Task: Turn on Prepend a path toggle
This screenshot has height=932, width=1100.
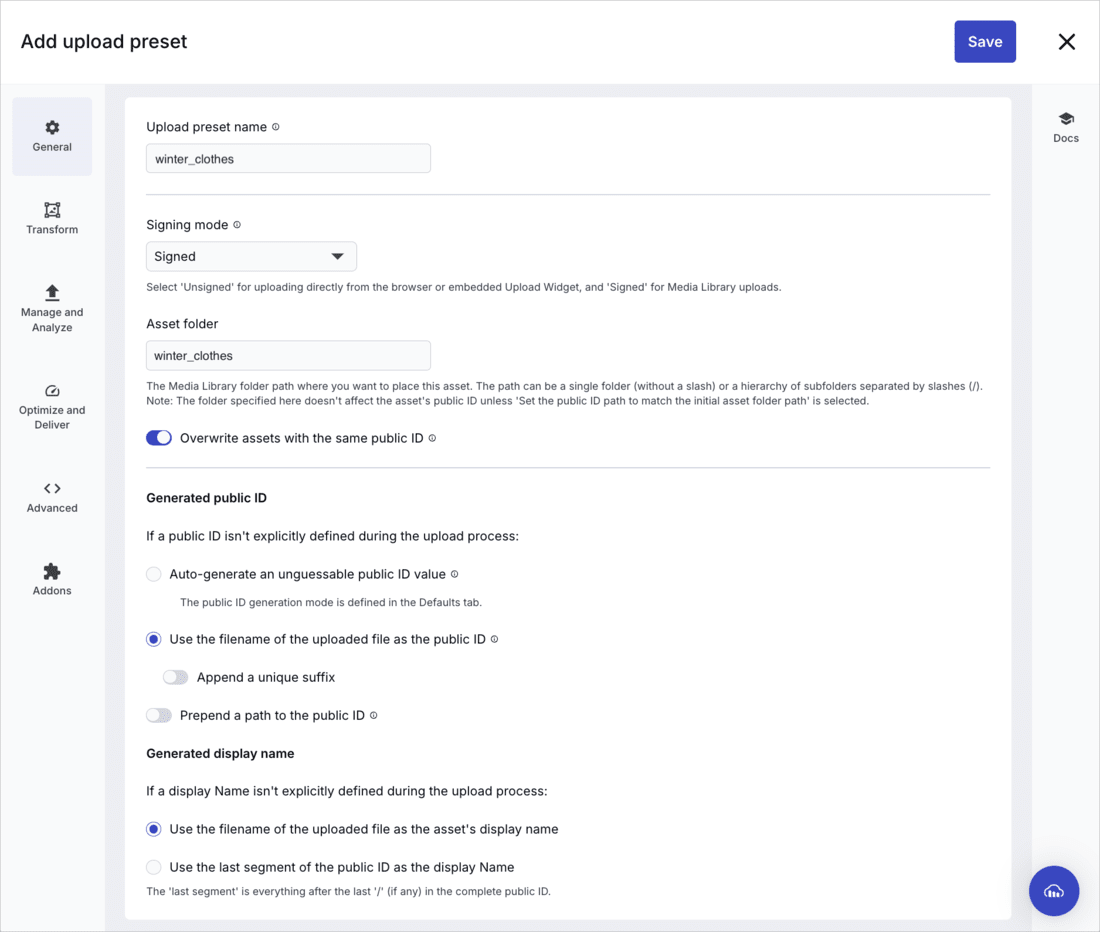Action: tap(159, 715)
